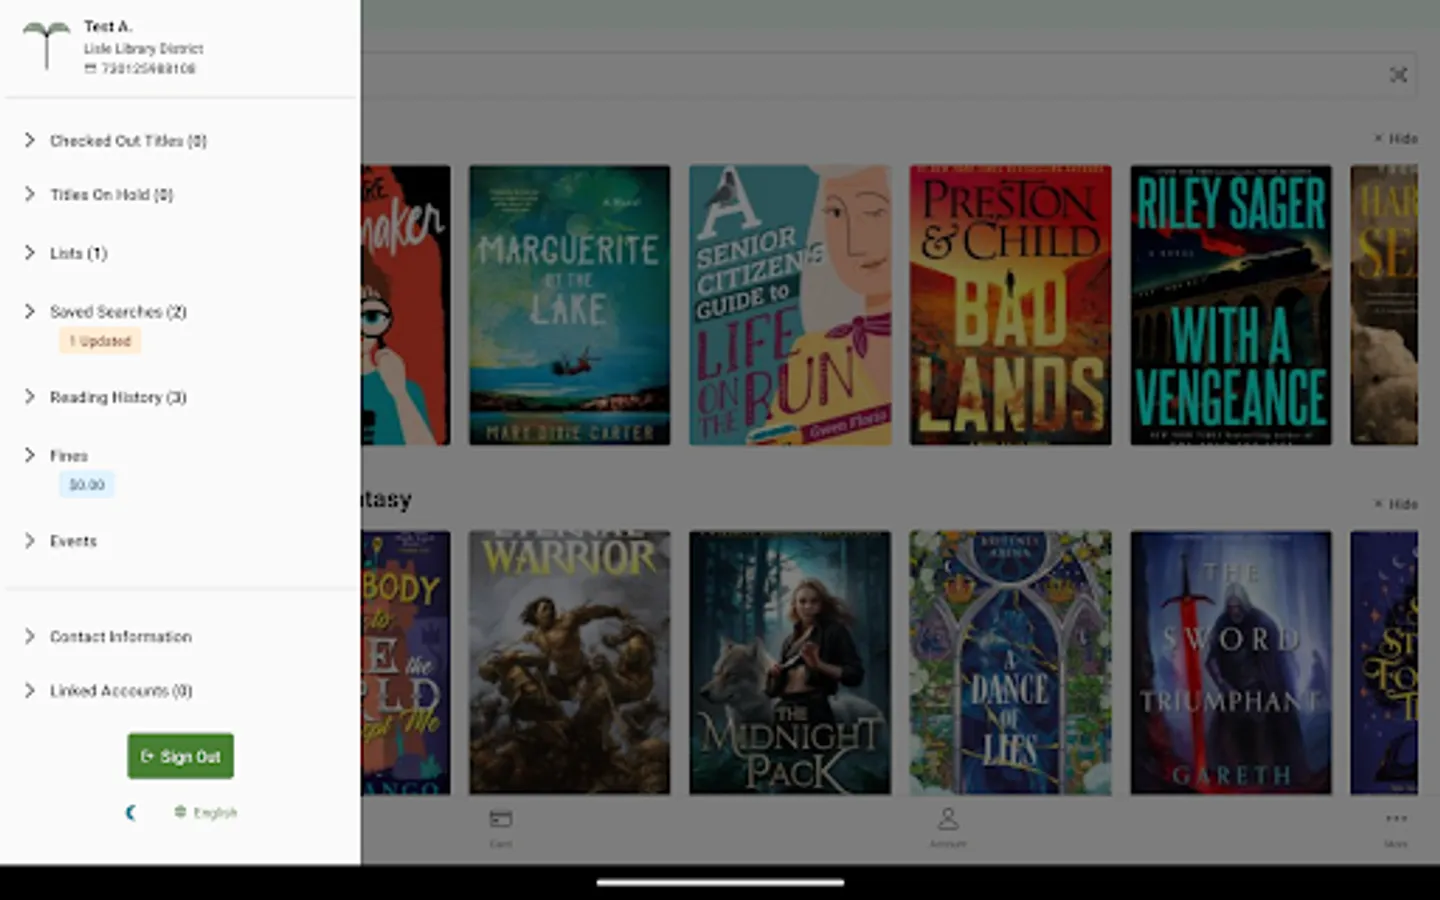The width and height of the screenshot is (1440, 900).
Task: Click the globe icon beside English
Action: (181, 812)
